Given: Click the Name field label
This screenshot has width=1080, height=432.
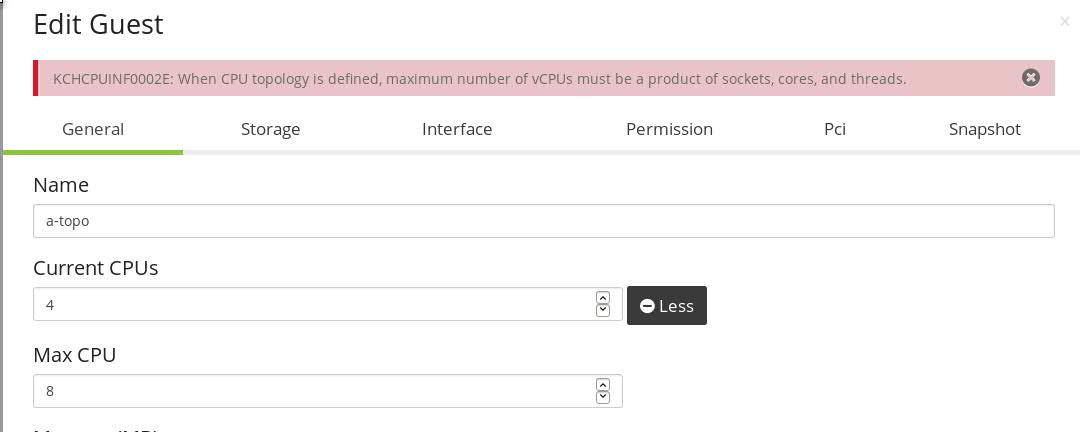Looking at the screenshot, I should click(x=61, y=185).
